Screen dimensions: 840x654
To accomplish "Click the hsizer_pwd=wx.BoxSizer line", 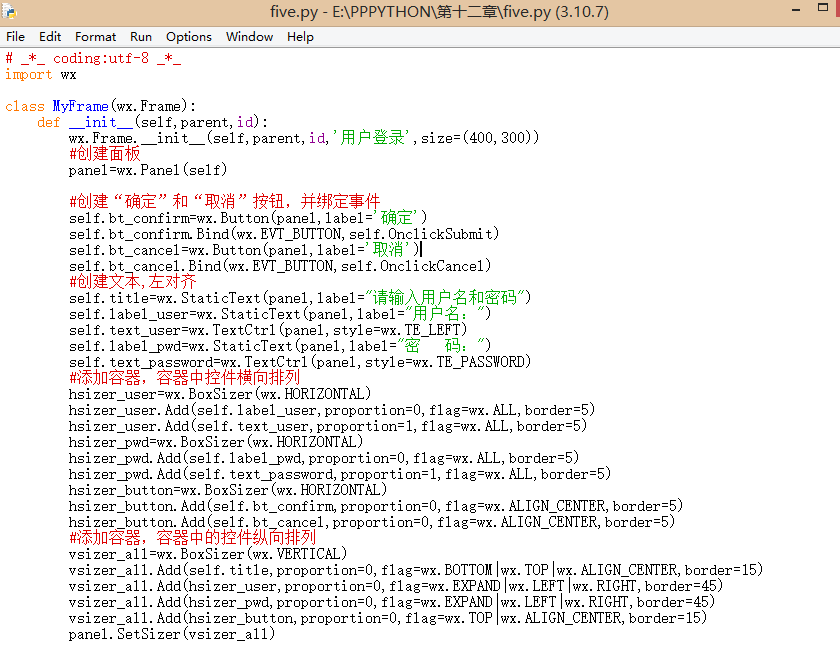I will coord(216,441).
